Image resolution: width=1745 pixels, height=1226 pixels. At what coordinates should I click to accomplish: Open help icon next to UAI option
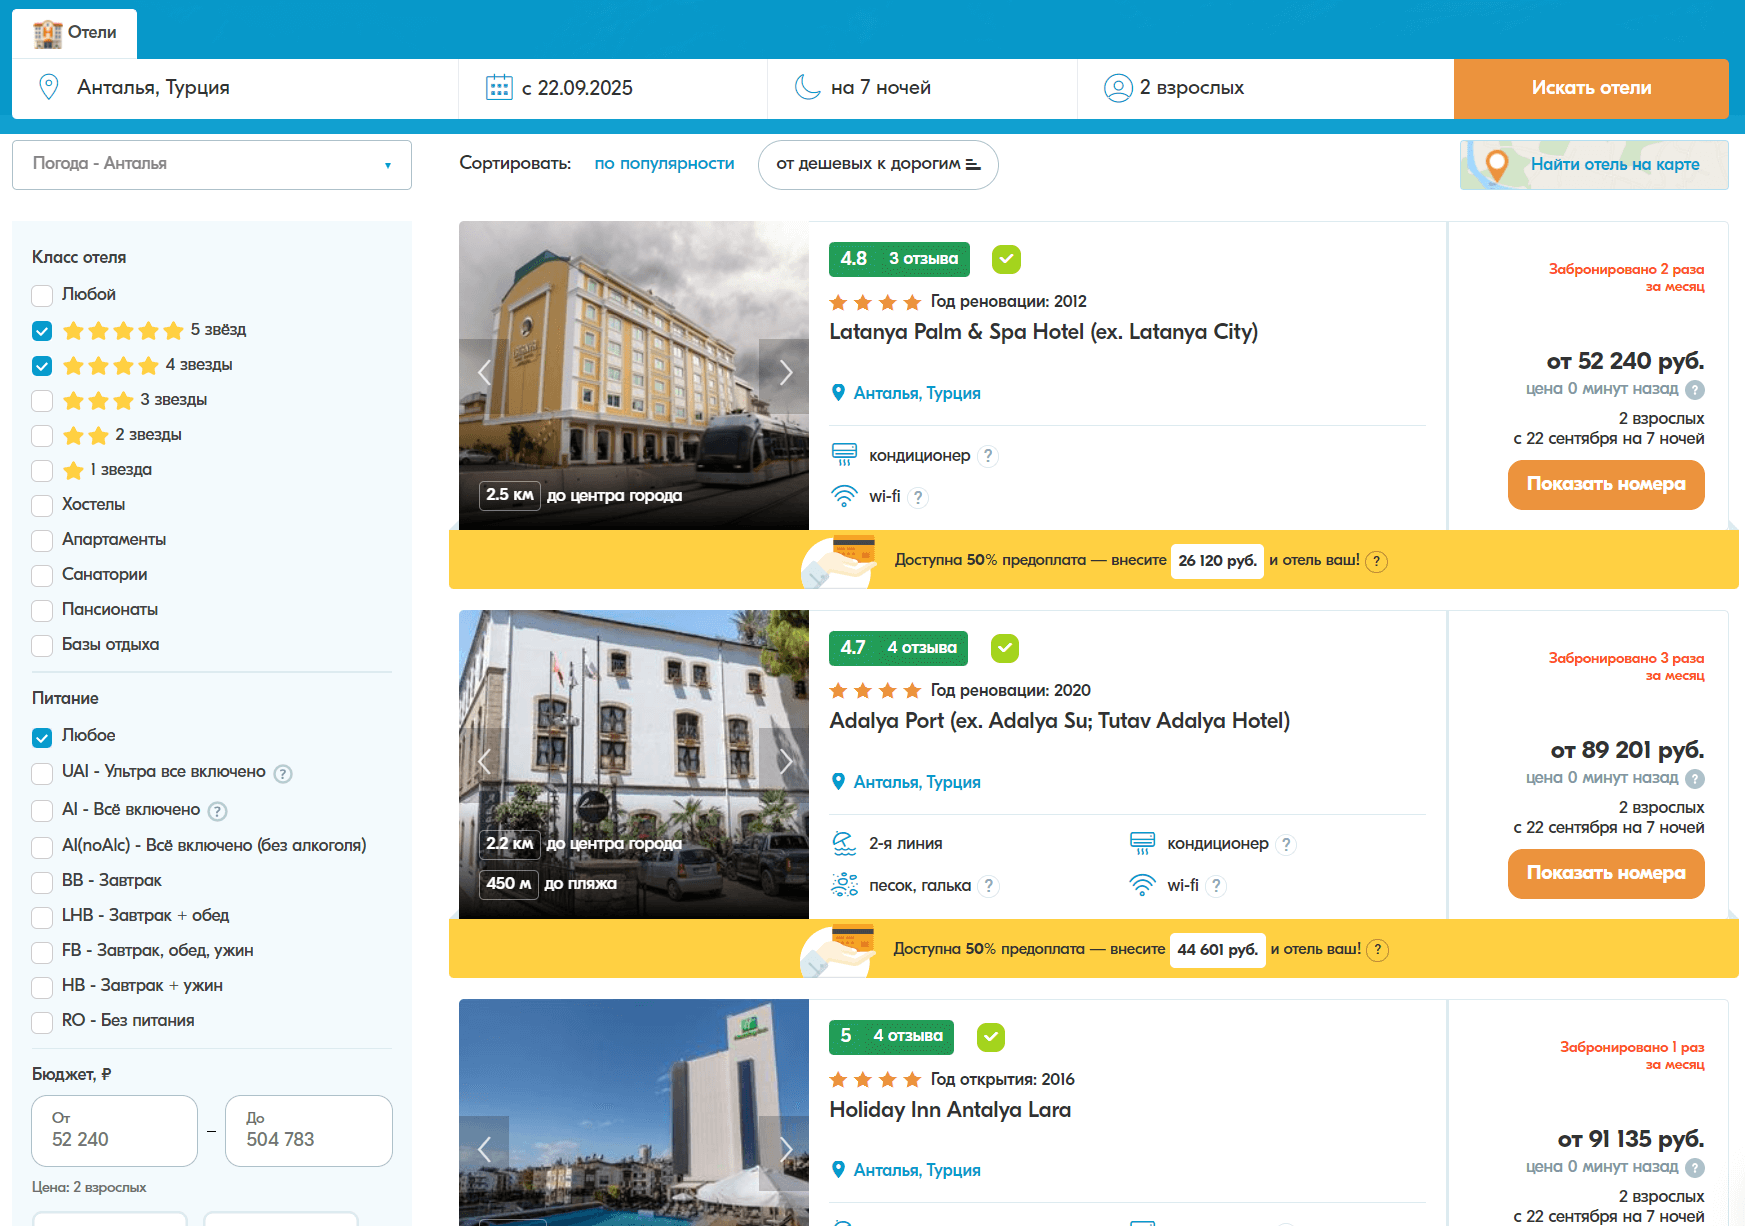click(283, 774)
